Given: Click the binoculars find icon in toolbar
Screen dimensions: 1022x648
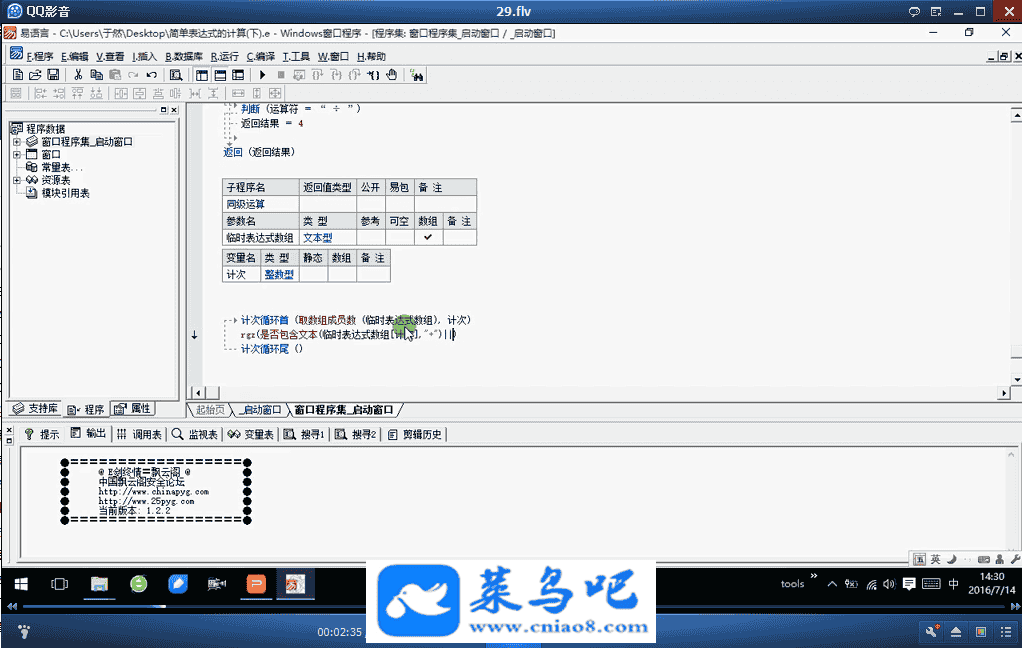Looking at the screenshot, I should point(417,75).
